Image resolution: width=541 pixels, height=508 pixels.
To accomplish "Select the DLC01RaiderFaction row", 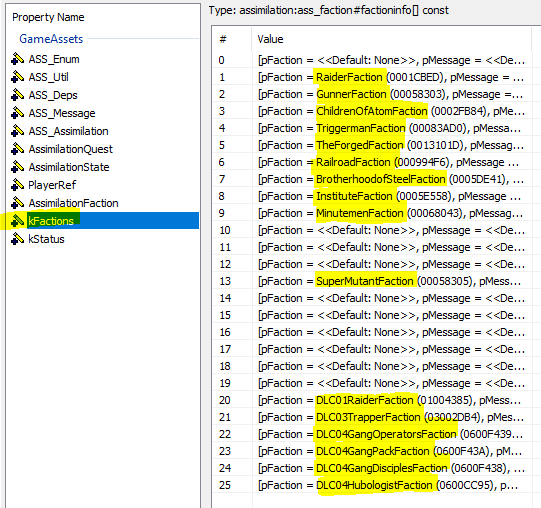I will click(x=372, y=400).
